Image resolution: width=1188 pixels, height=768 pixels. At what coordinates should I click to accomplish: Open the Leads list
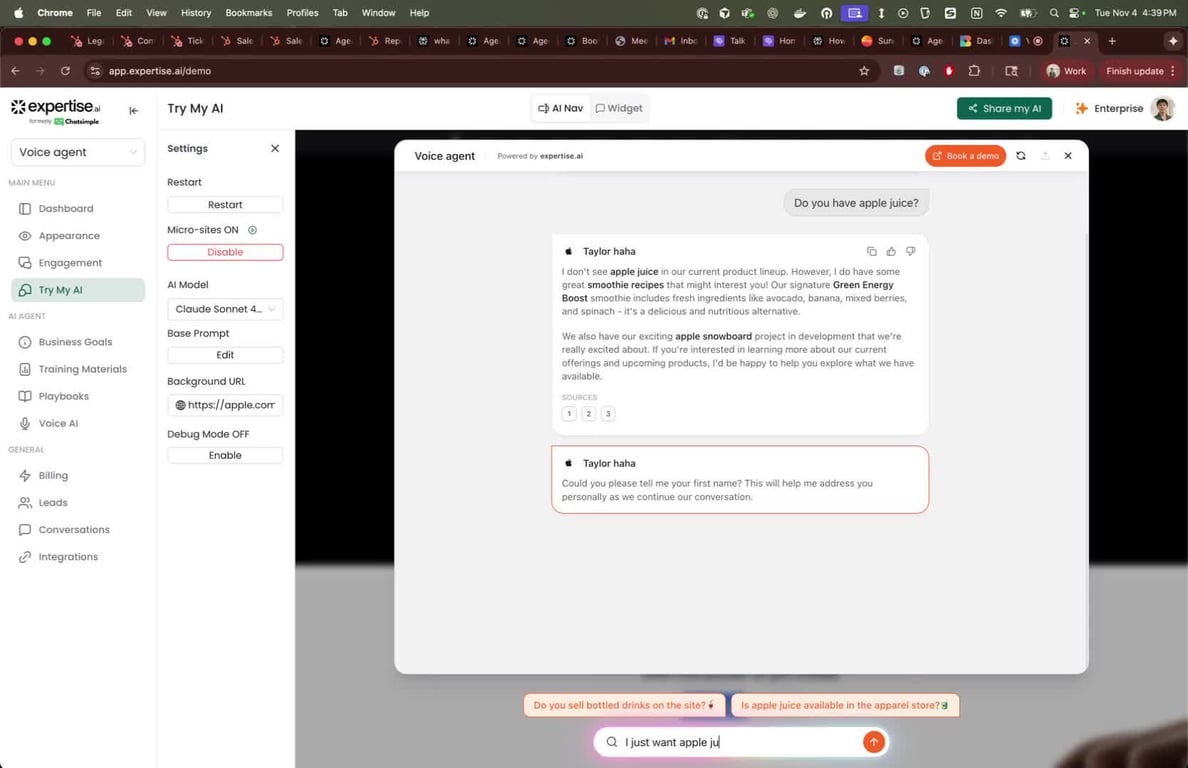[x=53, y=502]
